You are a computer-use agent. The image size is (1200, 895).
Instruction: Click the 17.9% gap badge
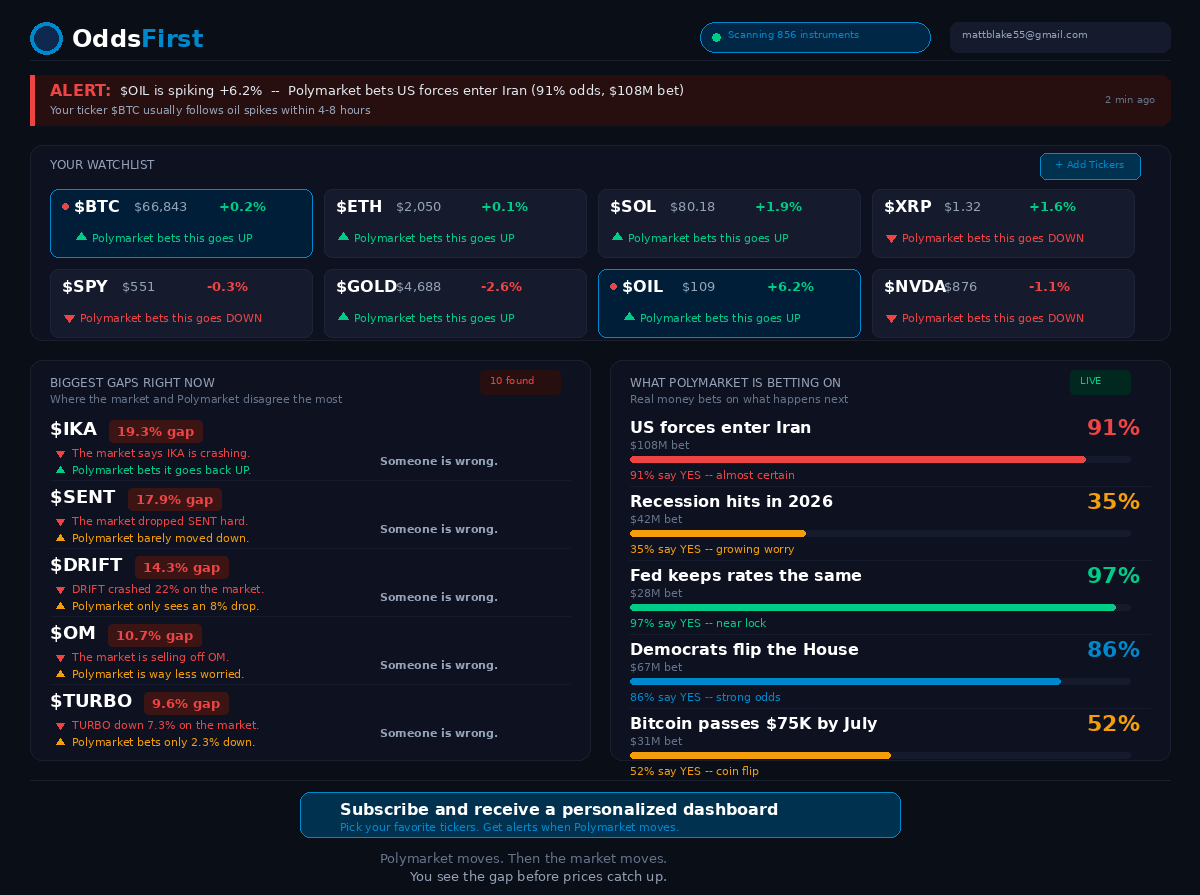pyautogui.click(x=175, y=500)
